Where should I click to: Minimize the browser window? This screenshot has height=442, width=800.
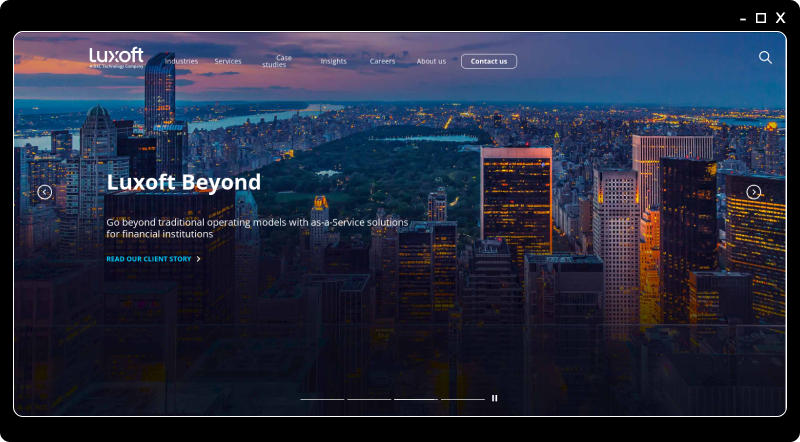click(743, 18)
